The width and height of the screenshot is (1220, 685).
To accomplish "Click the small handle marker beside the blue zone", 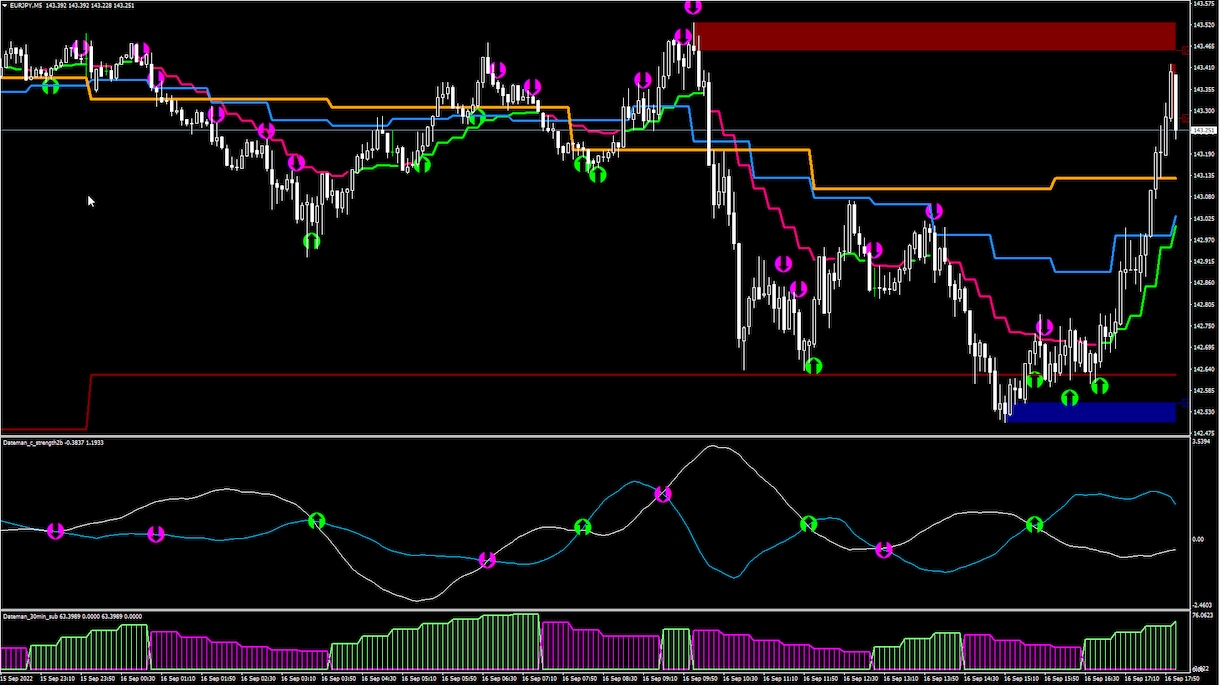I will click(x=1186, y=404).
